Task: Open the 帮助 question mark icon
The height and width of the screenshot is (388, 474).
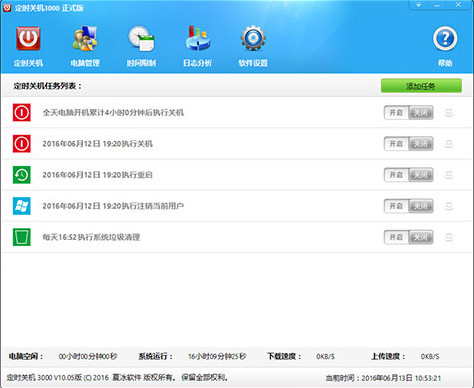Action: pos(445,39)
